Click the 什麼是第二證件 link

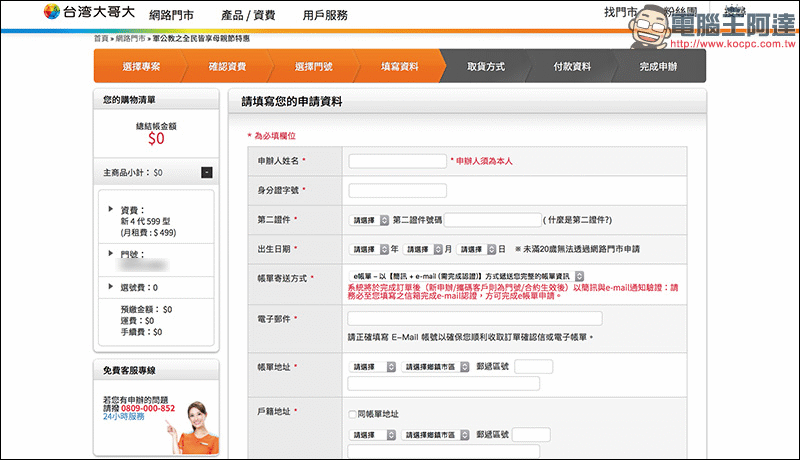click(577, 220)
